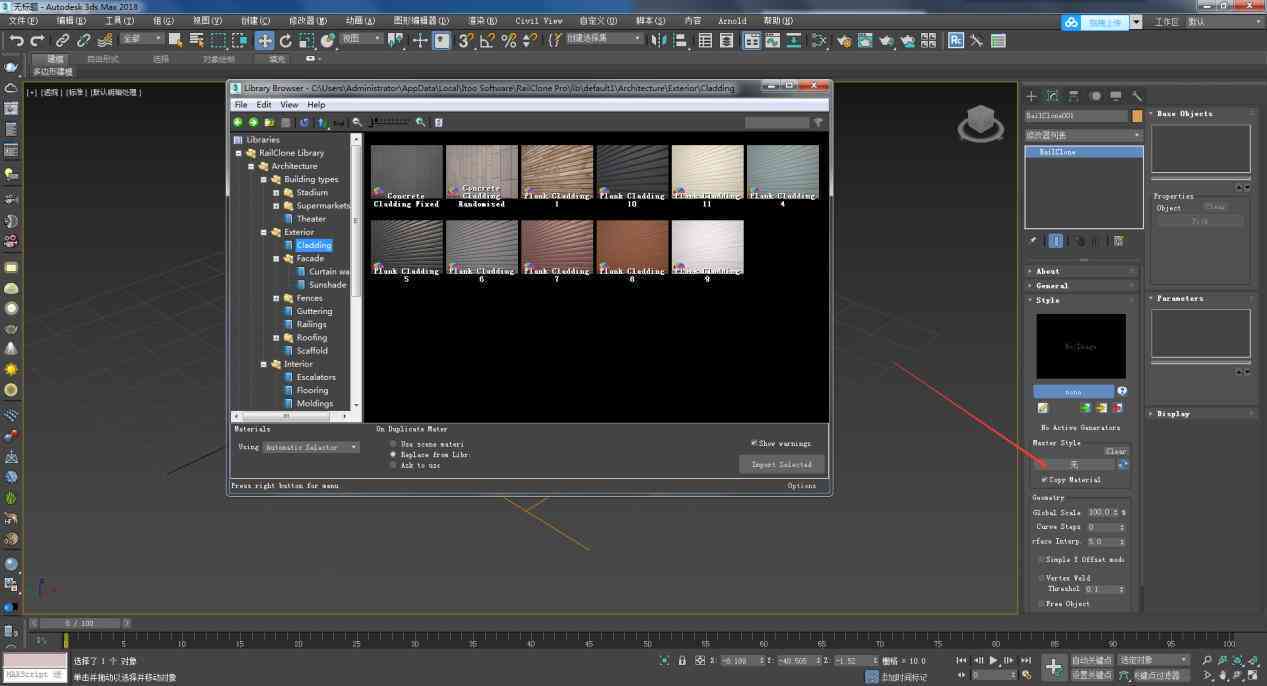
Task: Toggle the Percent Snap tool
Action: click(x=508, y=40)
